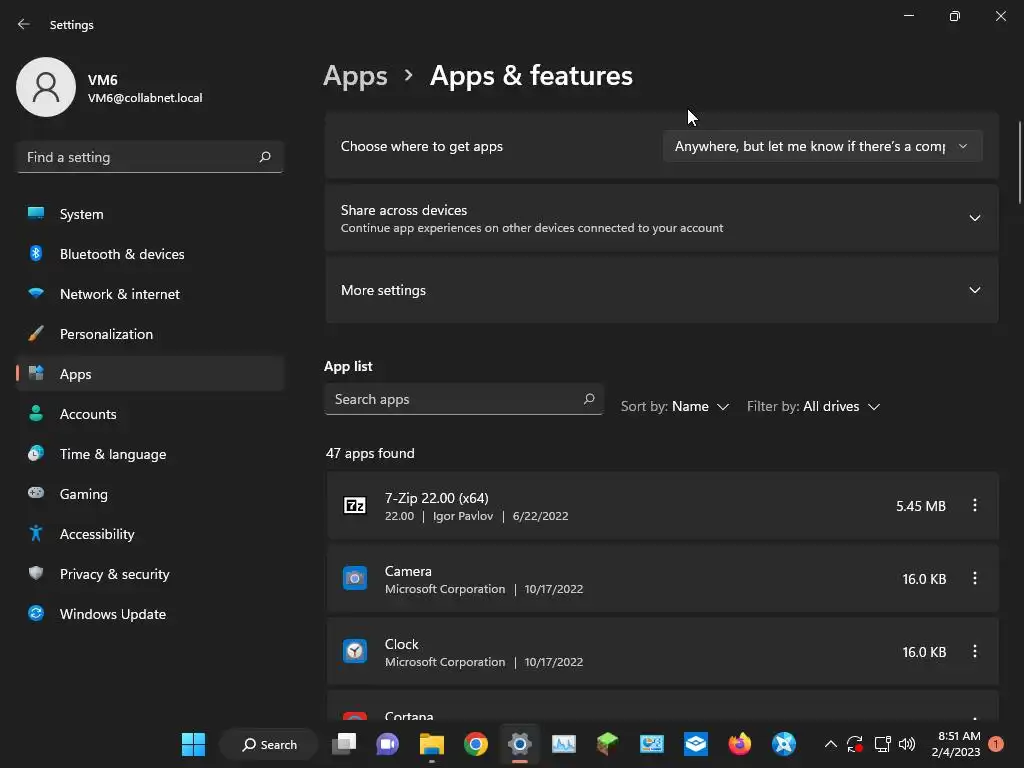Open the performance graph taskbar app
1024x768 pixels.
pyautogui.click(x=564, y=744)
